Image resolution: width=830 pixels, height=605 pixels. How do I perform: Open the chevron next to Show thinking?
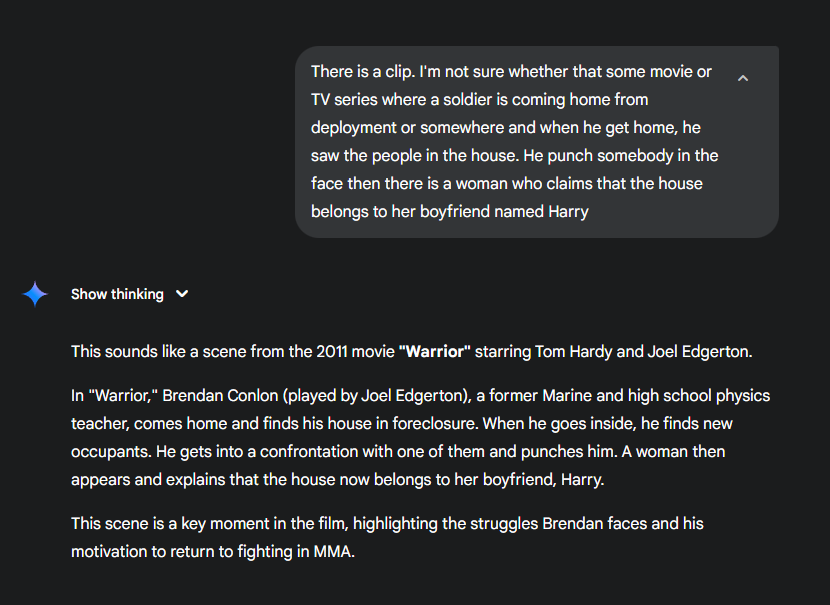click(x=182, y=294)
